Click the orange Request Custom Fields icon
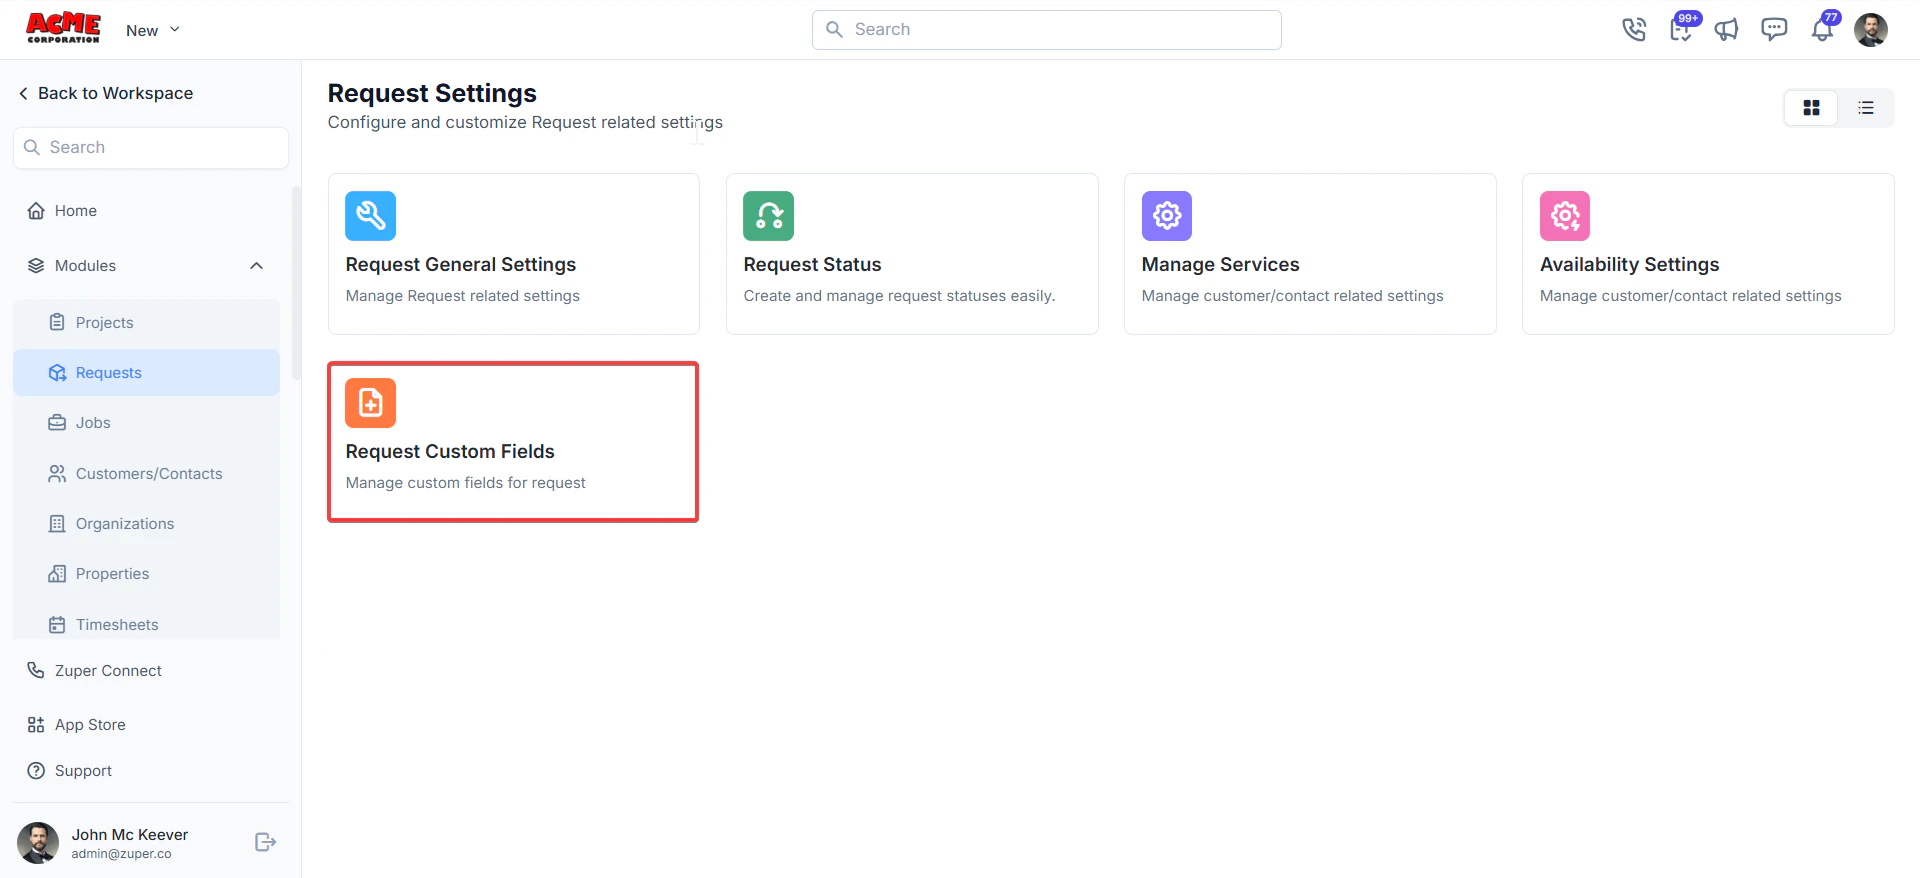Image resolution: width=1920 pixels, height=878 pixels. pyautogui.click(x=370, y=403)
